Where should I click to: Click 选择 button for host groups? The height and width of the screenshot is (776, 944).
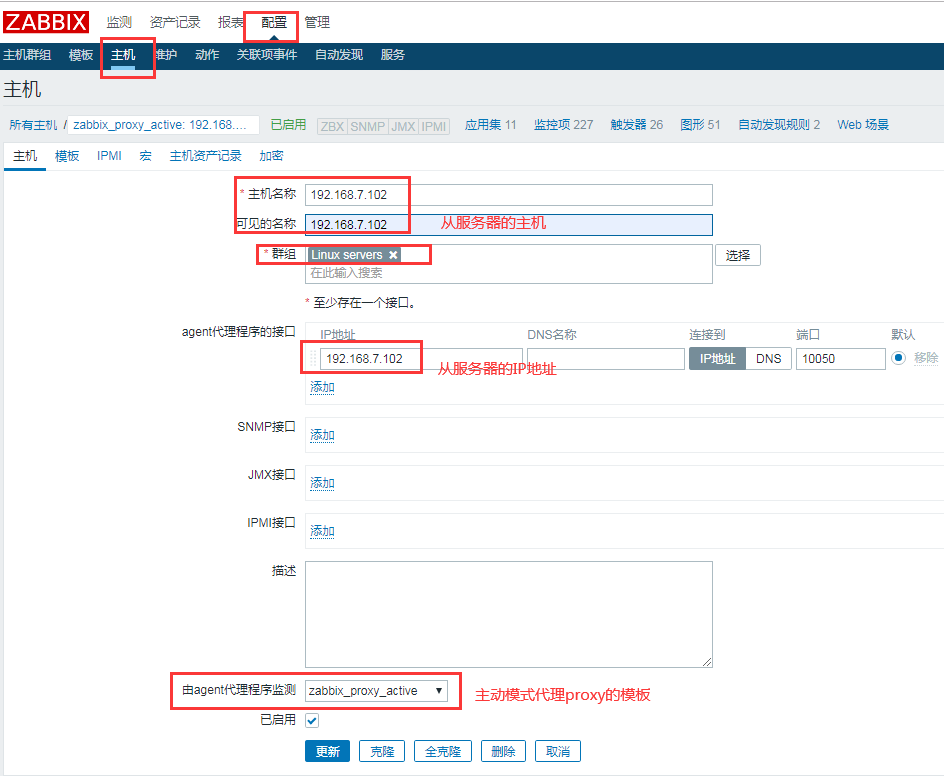738,255
